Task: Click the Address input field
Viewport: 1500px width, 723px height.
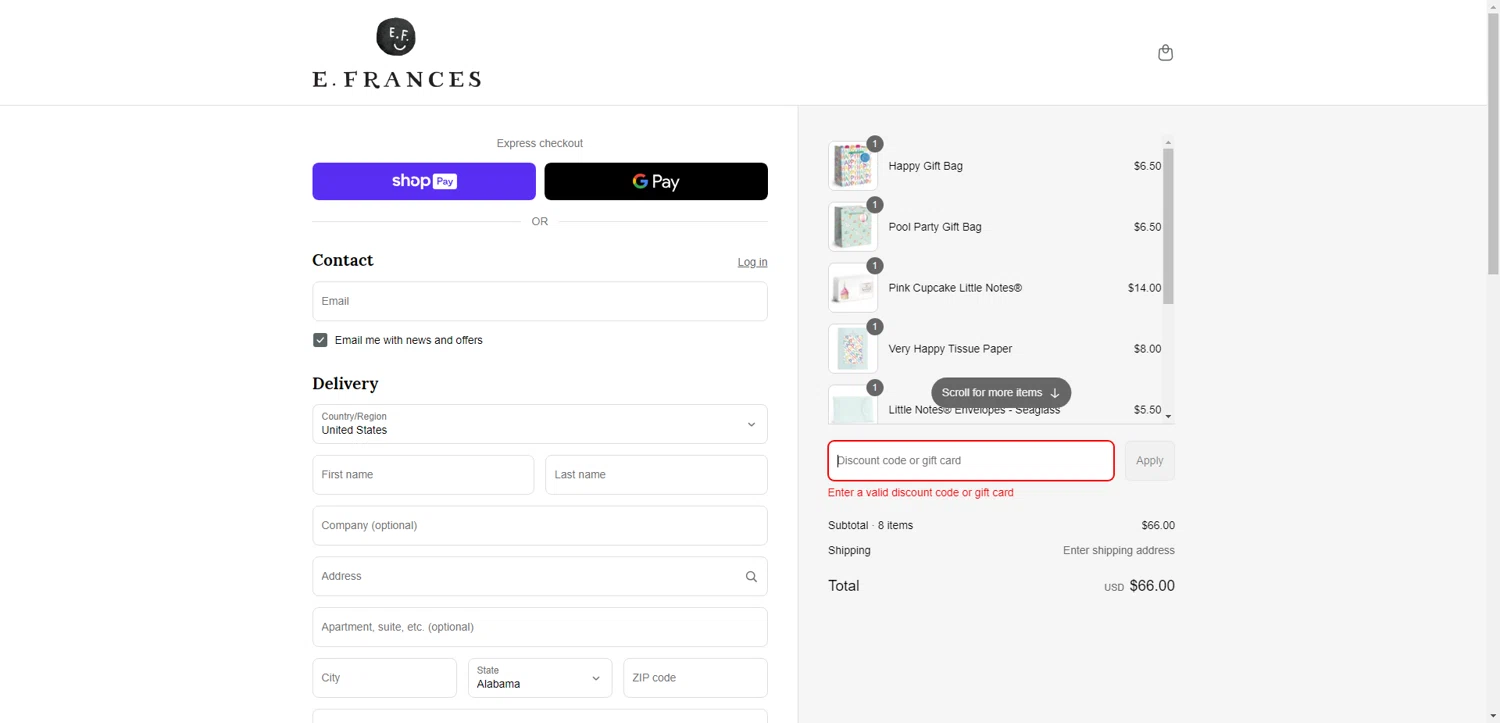Action: coord(540,577)
